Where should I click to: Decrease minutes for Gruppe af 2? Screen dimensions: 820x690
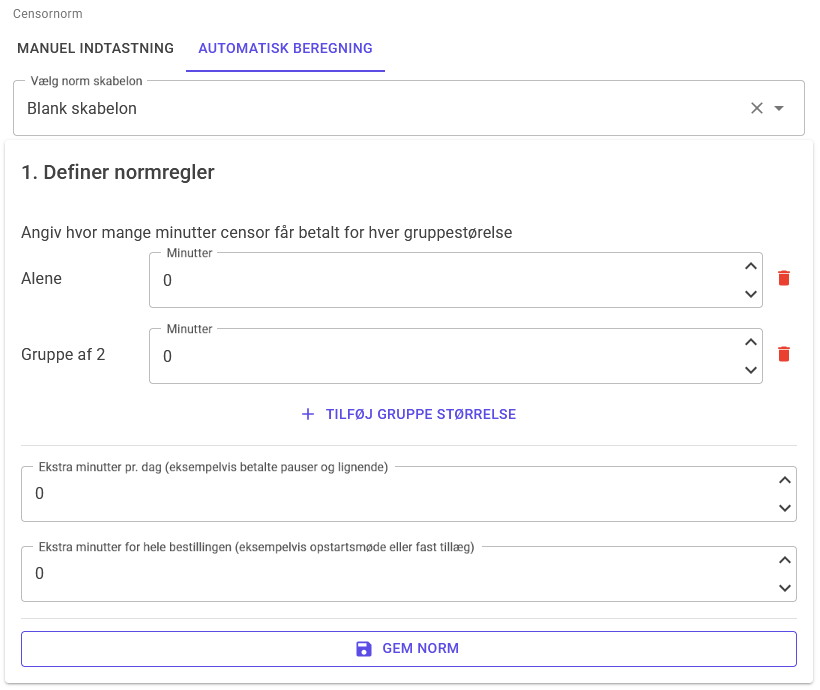point(751,370)
